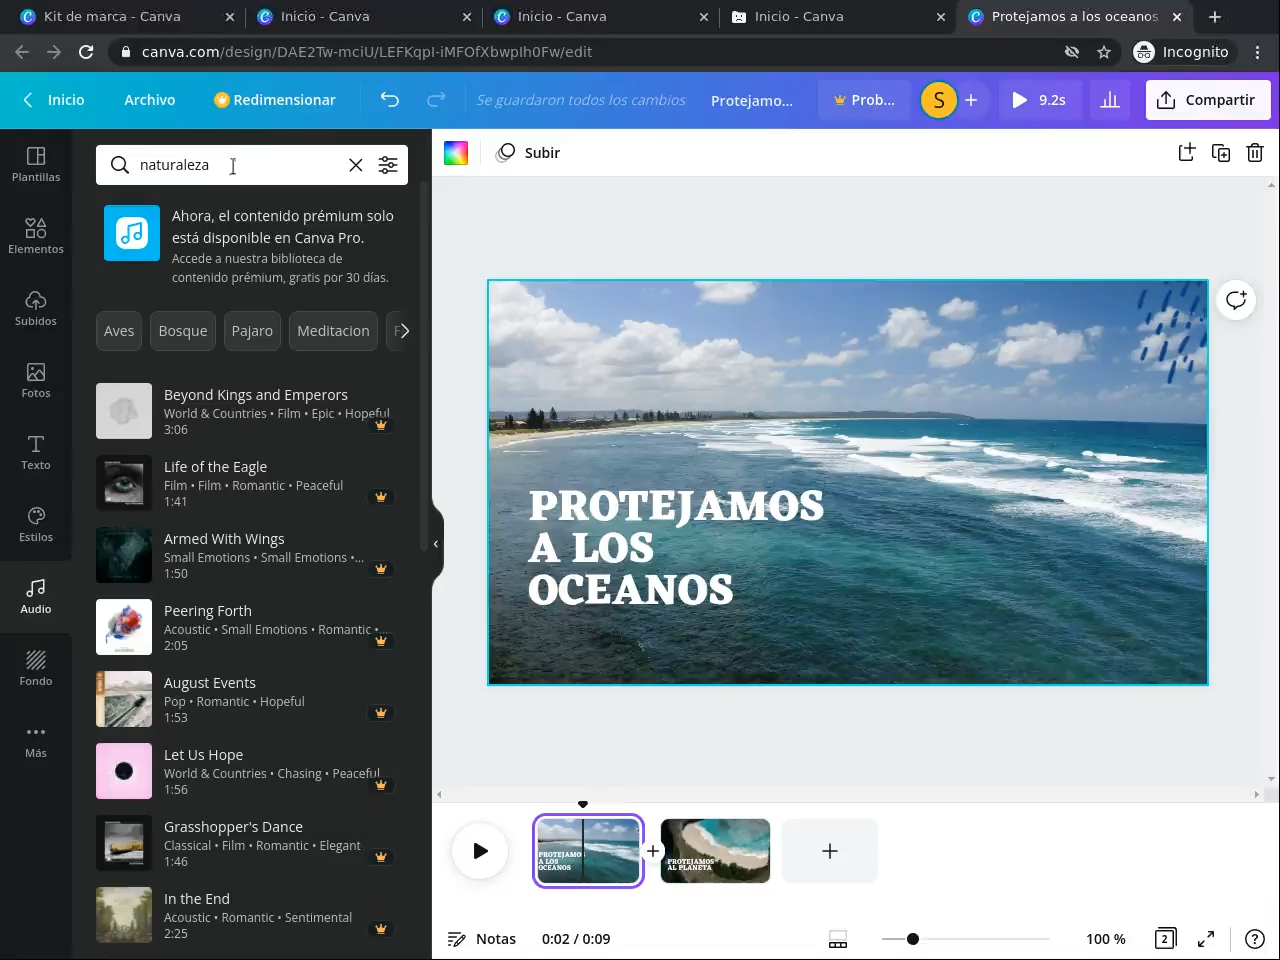Open the Elementos sidebar panel
This screenshot has height=960, width=1280.
[x=36, y=236]
